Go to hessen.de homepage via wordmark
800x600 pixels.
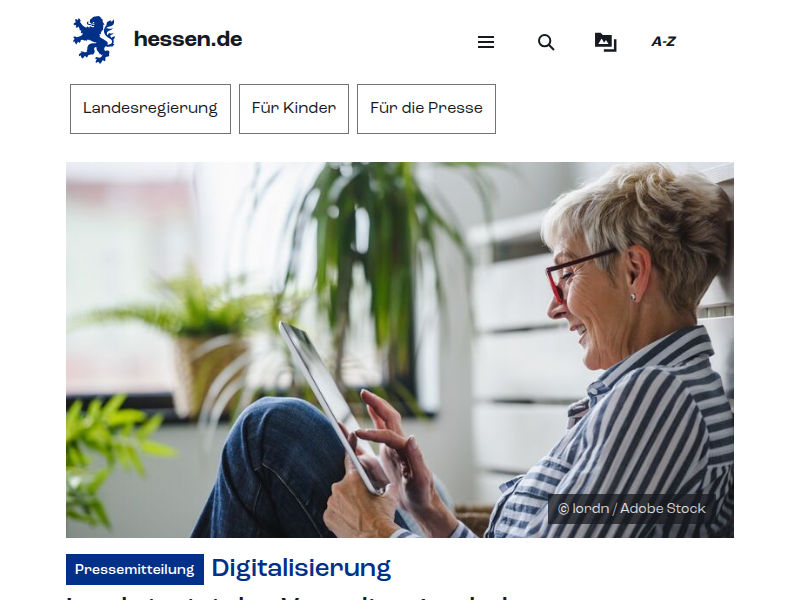click(x=188, y=39)
